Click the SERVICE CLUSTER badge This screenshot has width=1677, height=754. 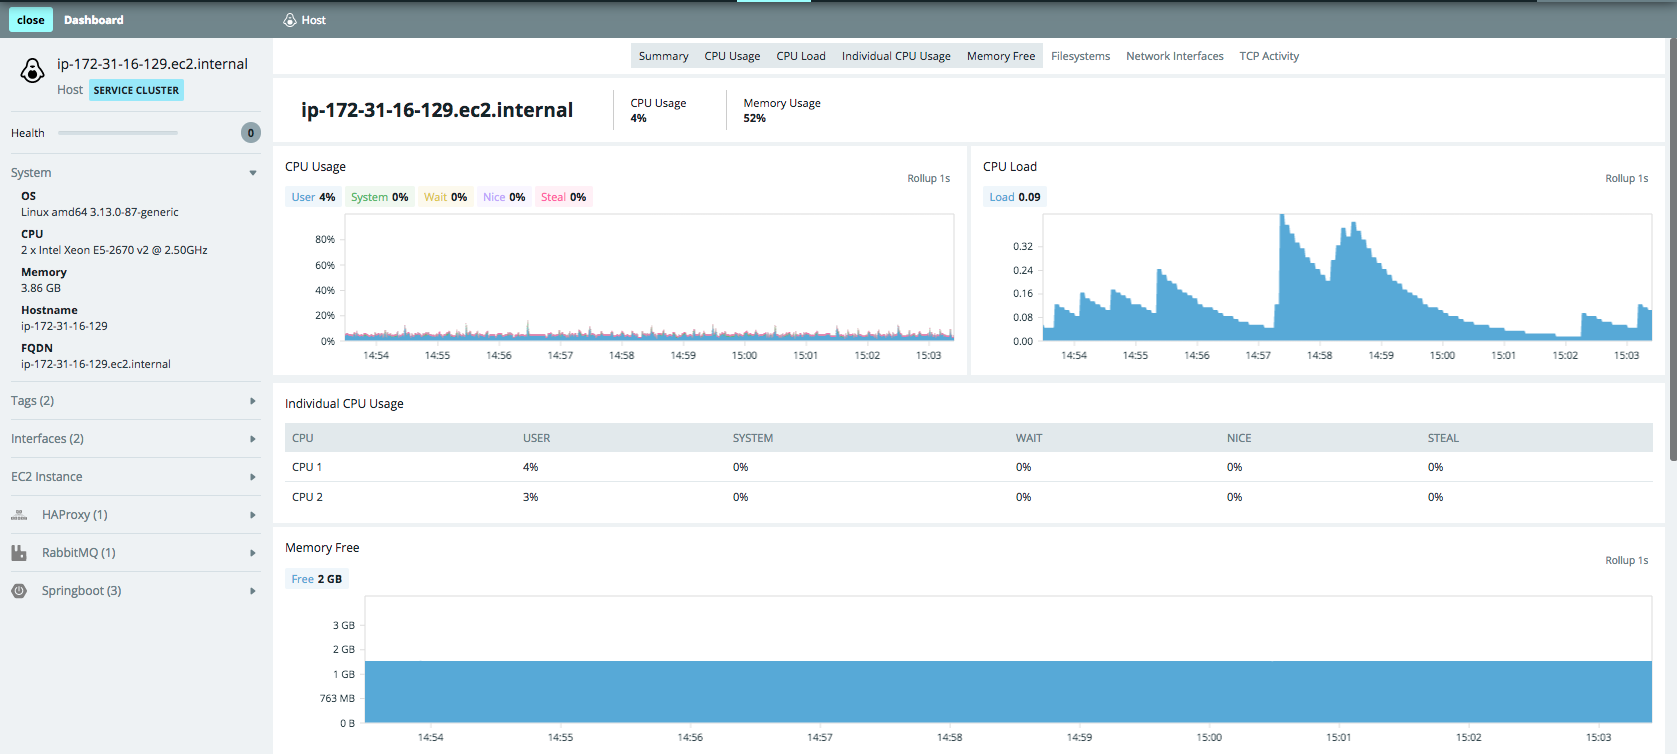(x=136, y=90)
